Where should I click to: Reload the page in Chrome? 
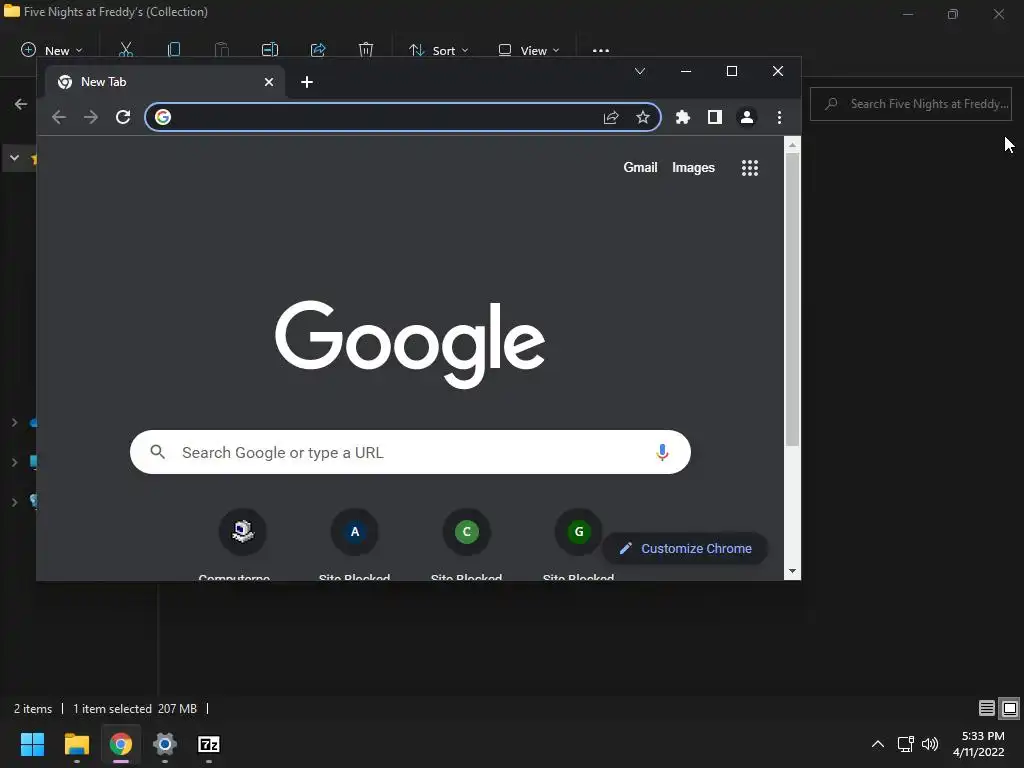(x=123, y=117)
